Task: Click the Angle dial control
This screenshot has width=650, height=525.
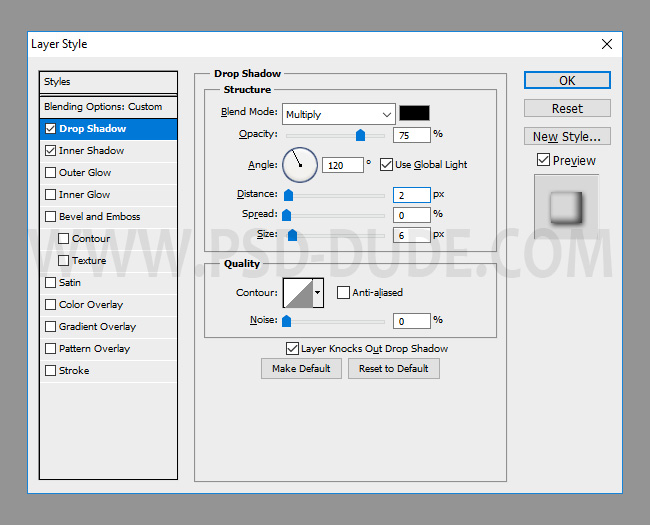Action: 300,164
